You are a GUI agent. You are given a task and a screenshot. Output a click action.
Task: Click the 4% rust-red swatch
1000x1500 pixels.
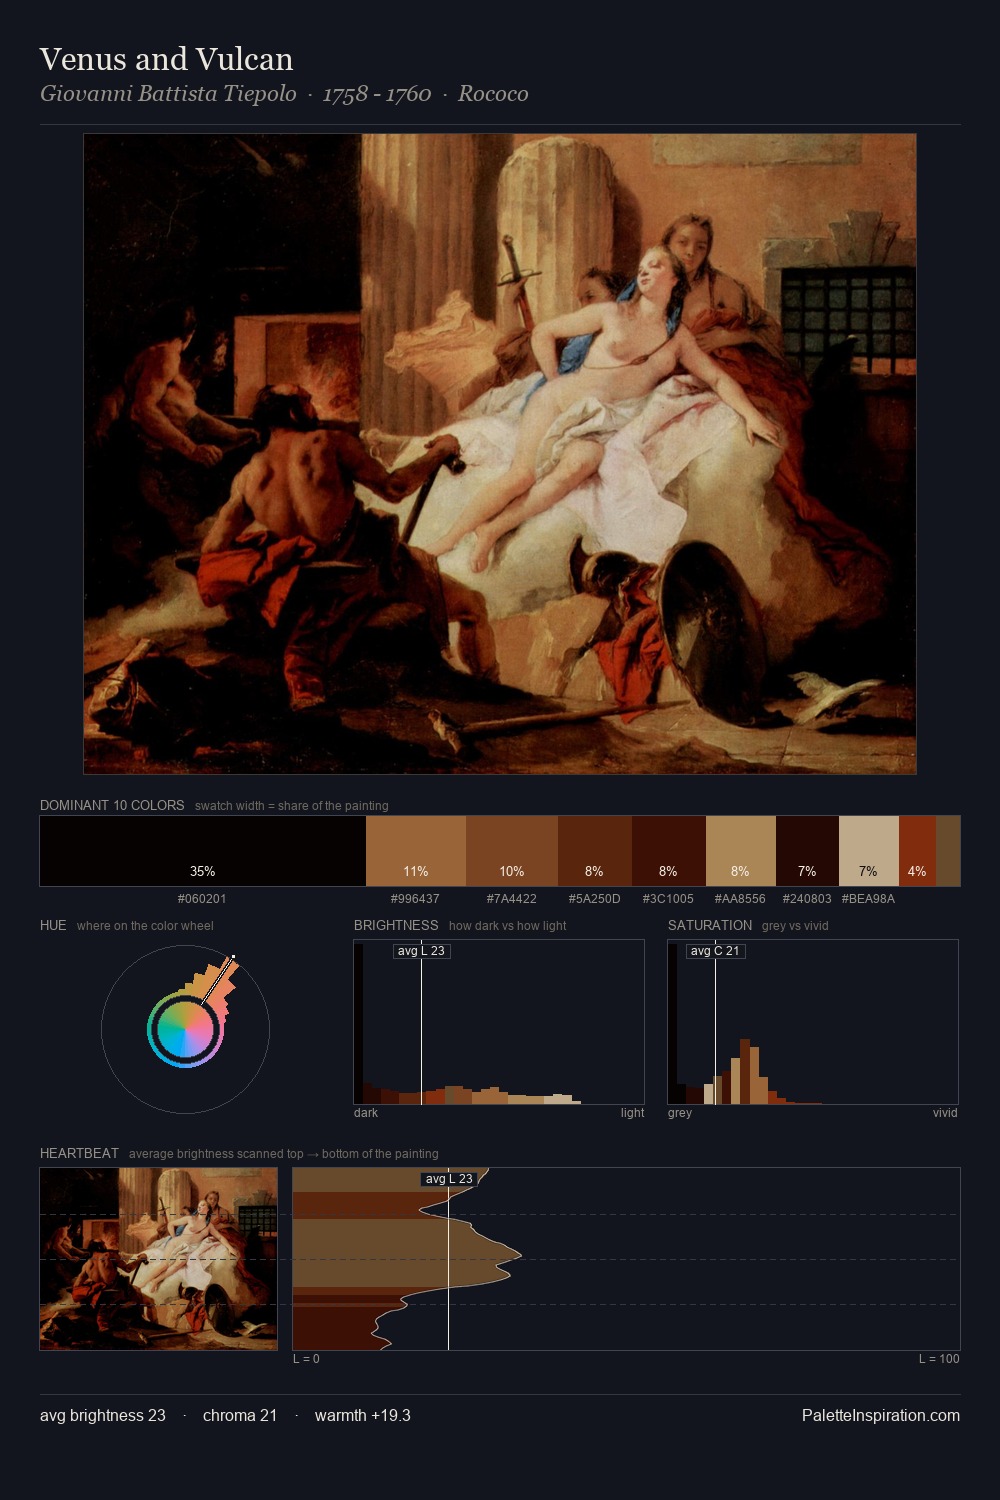[x=917, y=851]
